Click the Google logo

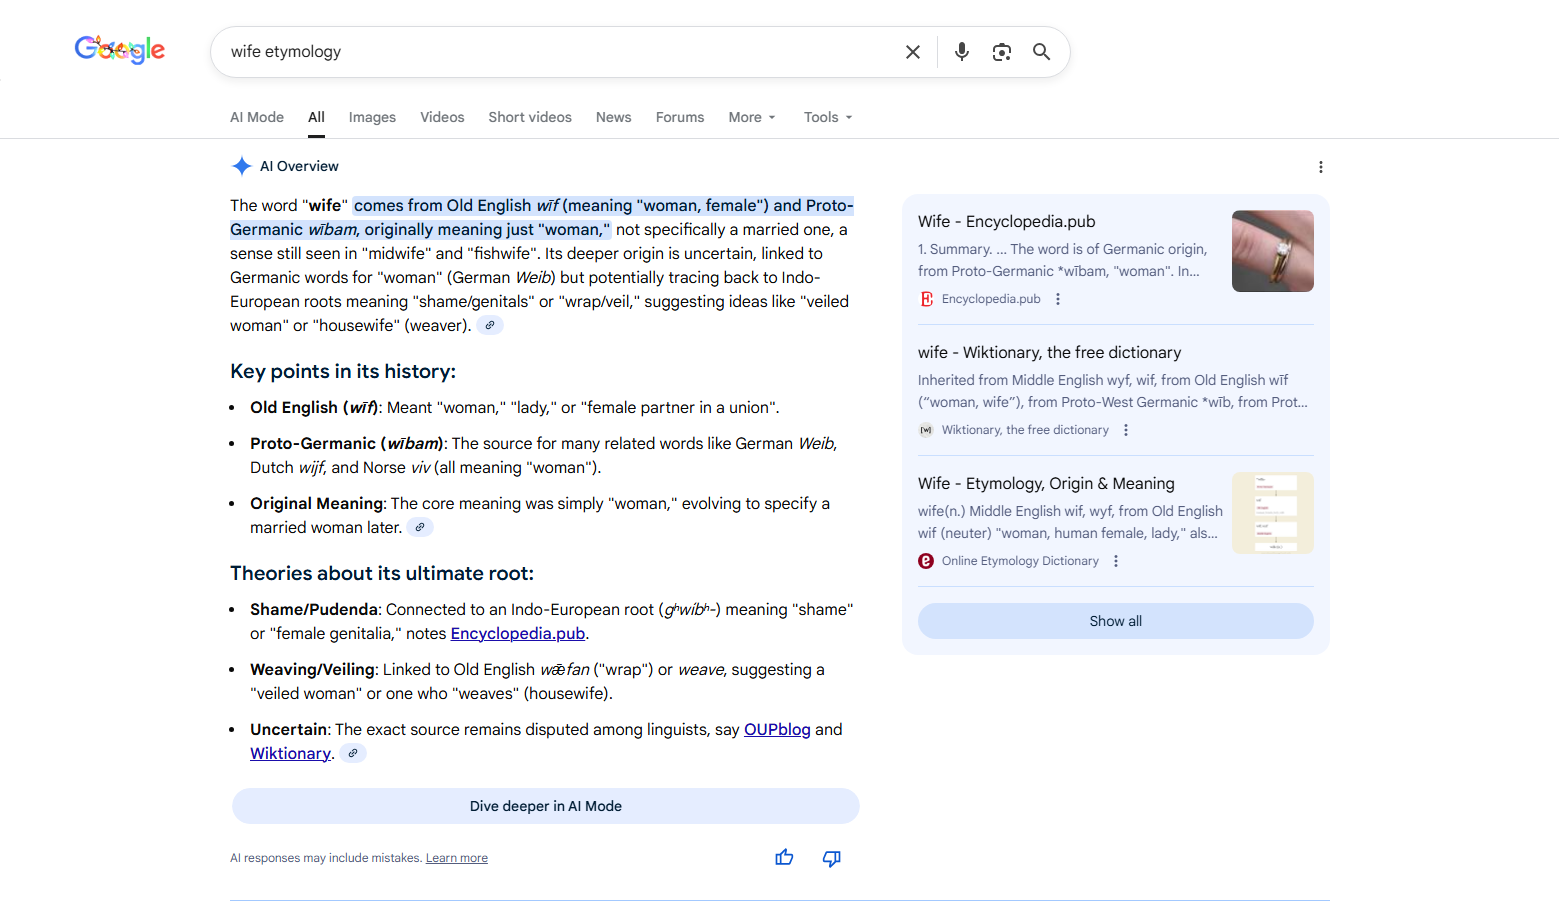coord(120,50)
